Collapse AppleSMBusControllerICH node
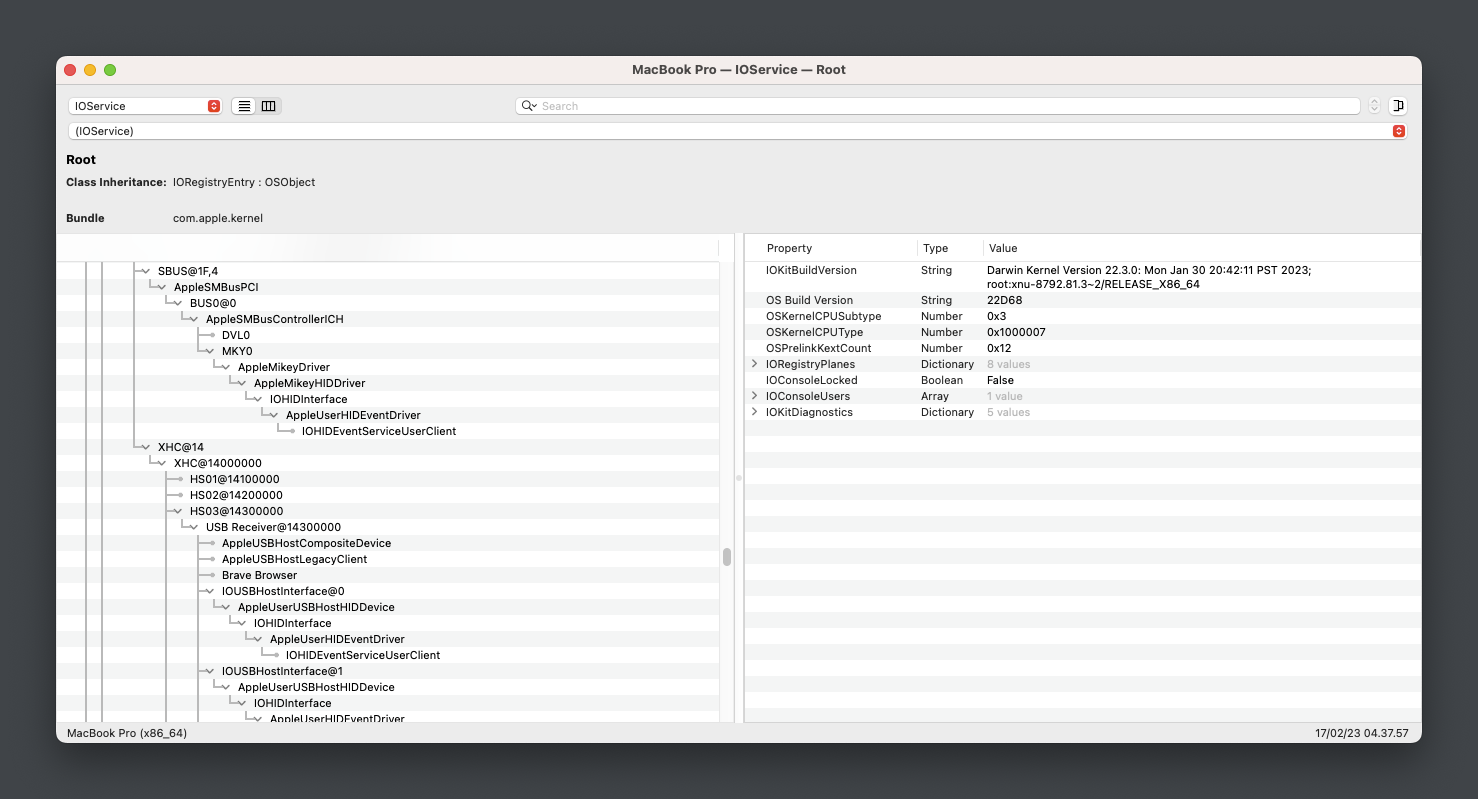This screenshot has height=799, width=1478. coord(194,319)
